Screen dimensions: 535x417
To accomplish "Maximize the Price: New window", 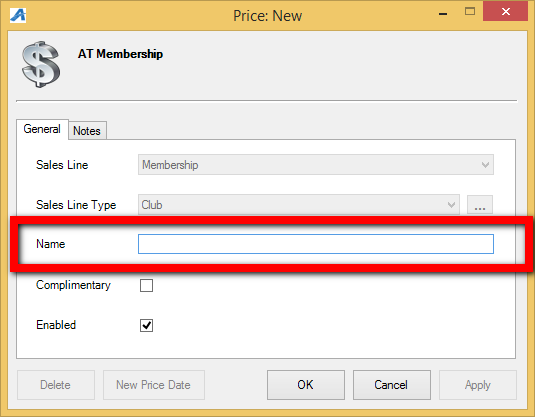I will pyautogui.click(x=470, y=12).
